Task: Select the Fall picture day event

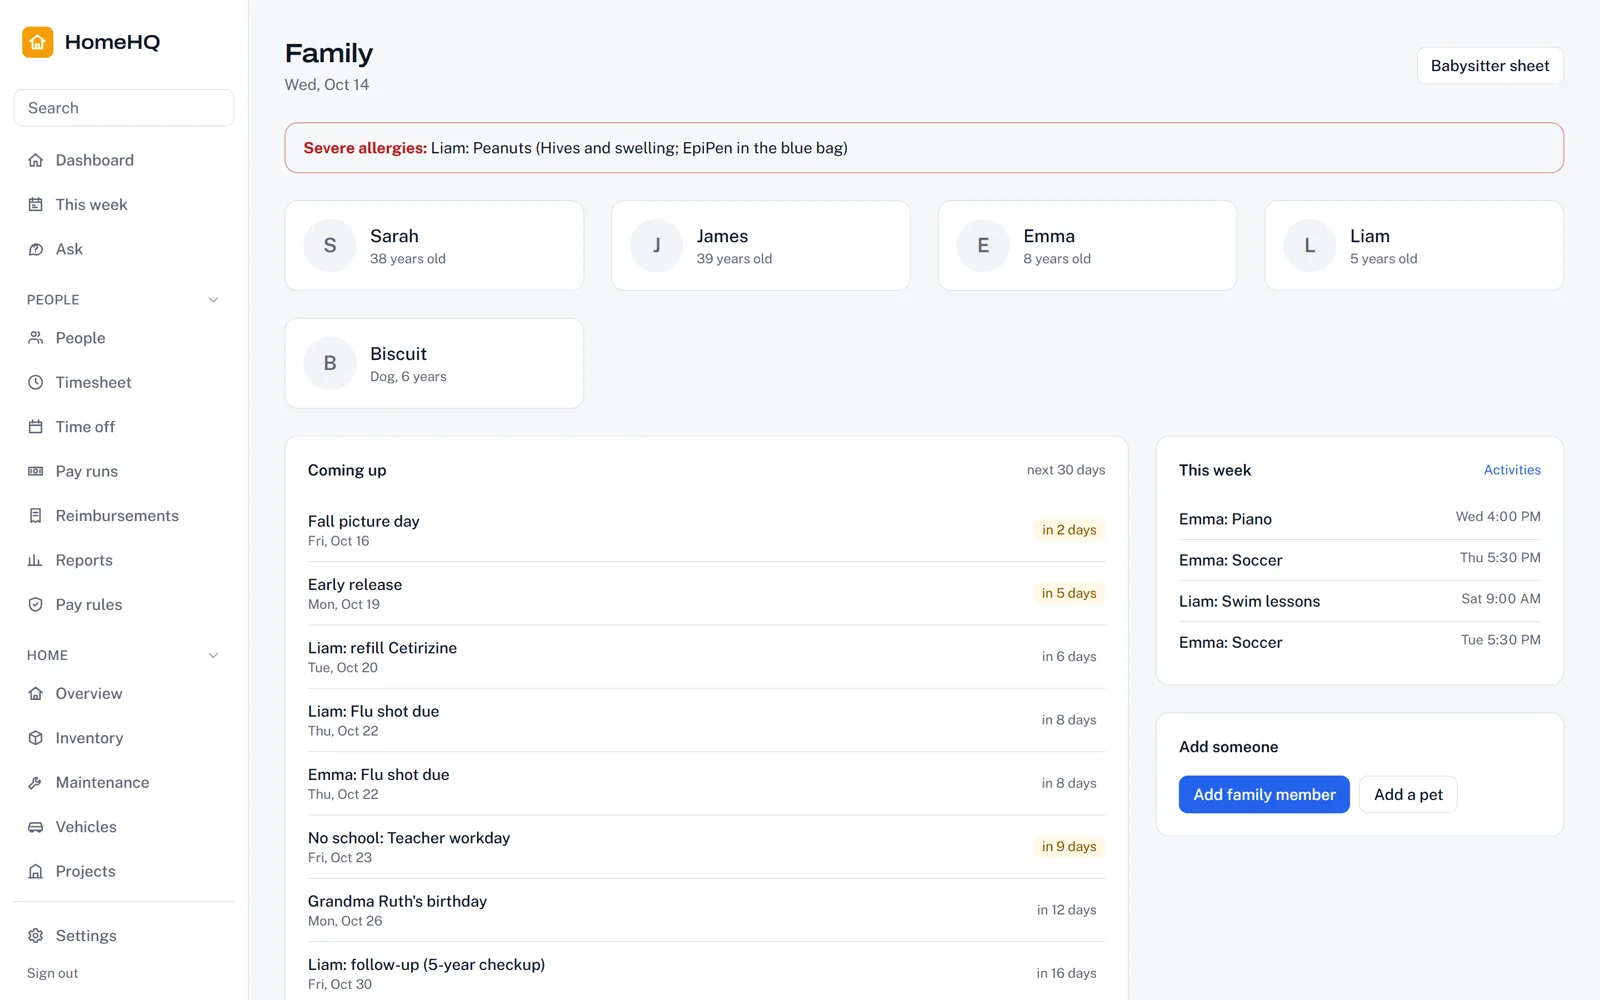Action: (x=706, y=530)
